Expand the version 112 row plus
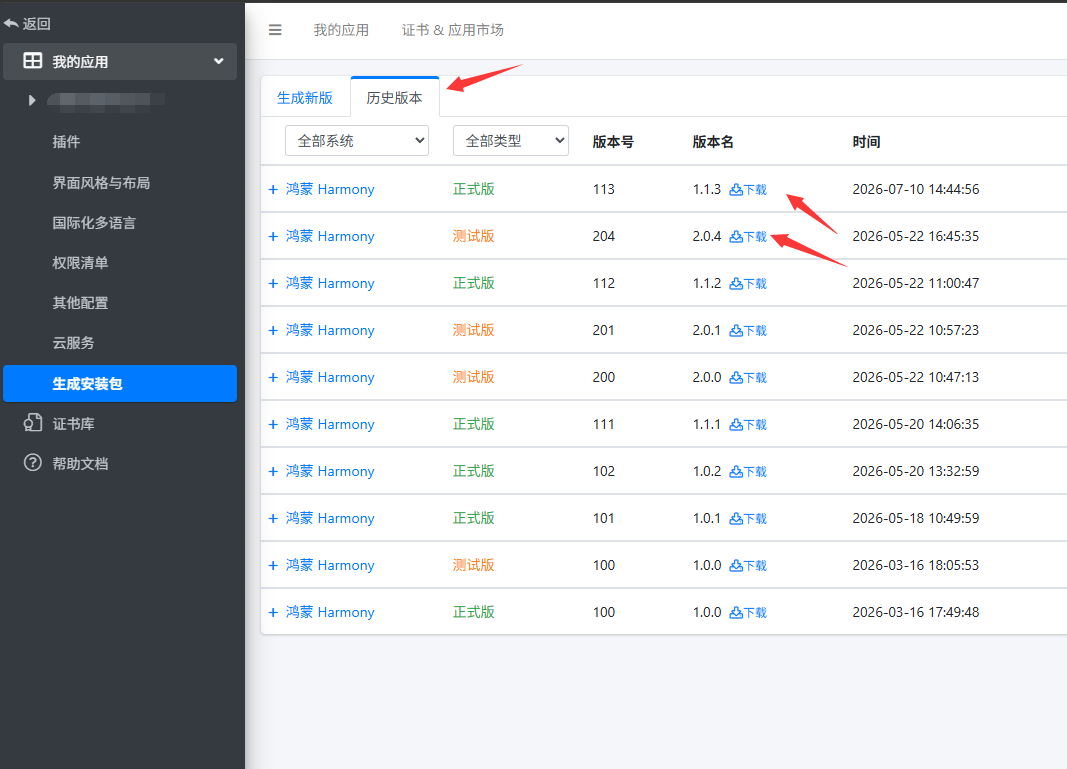Screen dimensions: 1067x769 pos(273,283)
